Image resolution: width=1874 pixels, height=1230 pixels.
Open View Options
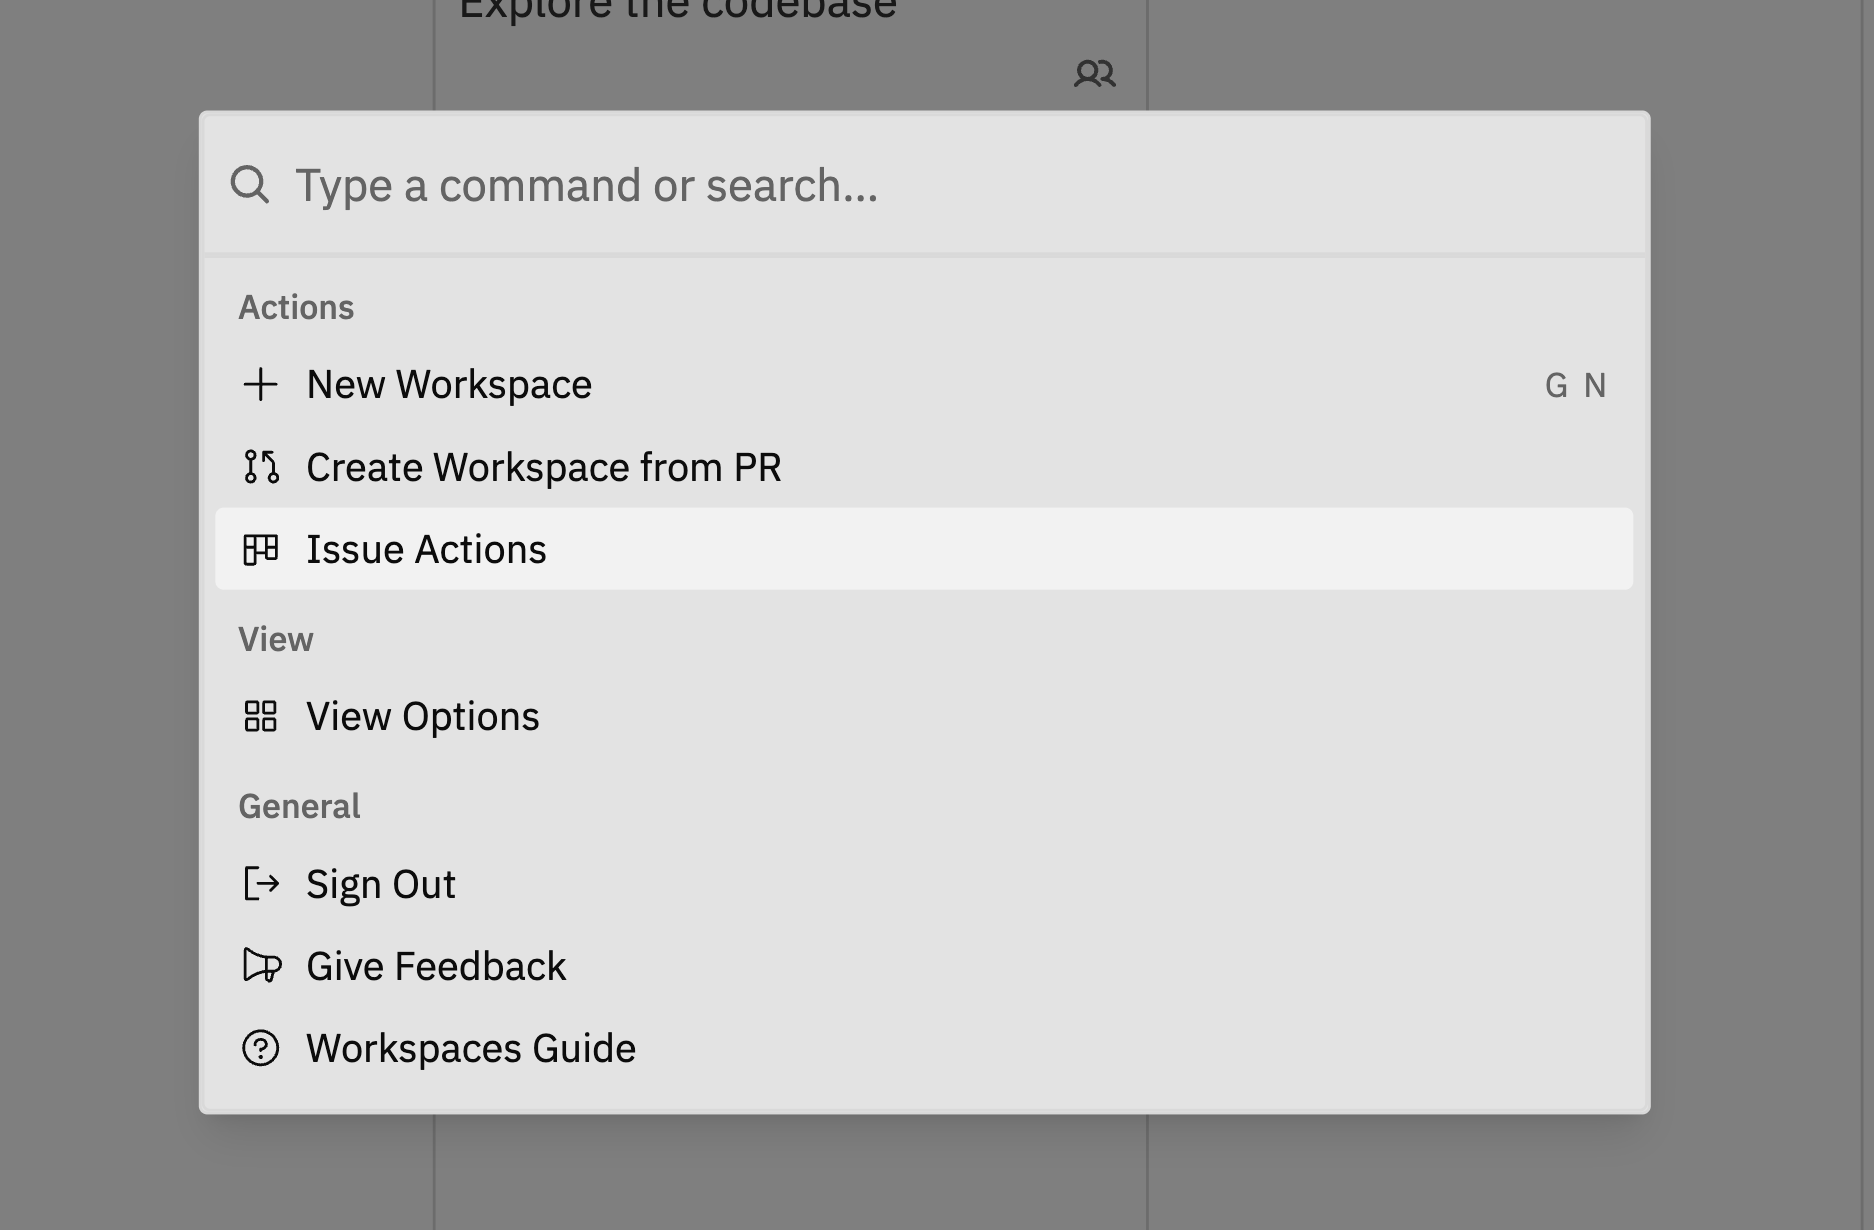422,716
